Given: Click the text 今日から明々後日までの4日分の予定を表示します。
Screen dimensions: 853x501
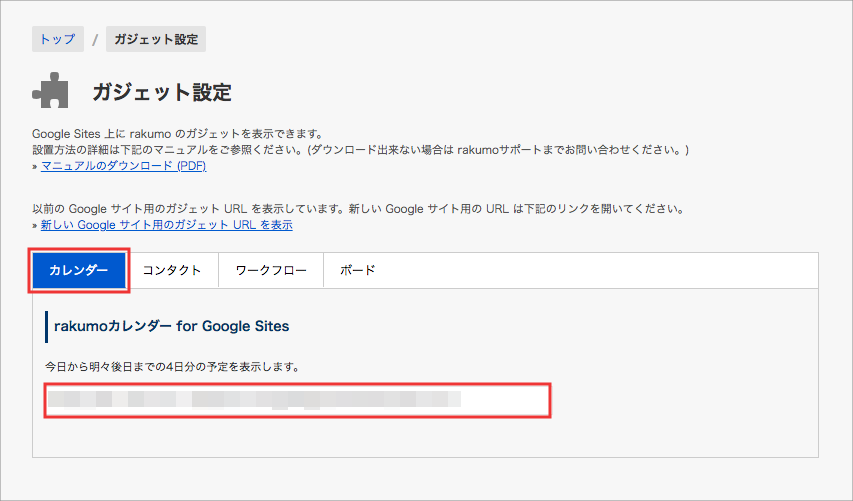Looking at the screenshot, I should 173,367.
